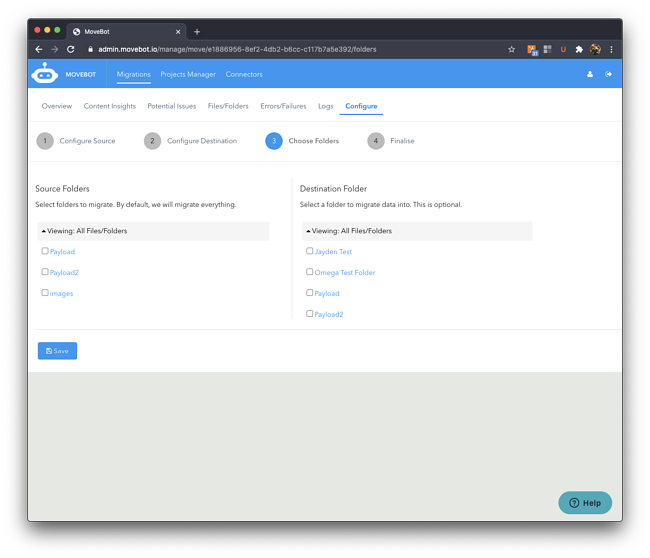650x558 pixels.
Task: Click the browser address bar URL
Action: [237, 49]
